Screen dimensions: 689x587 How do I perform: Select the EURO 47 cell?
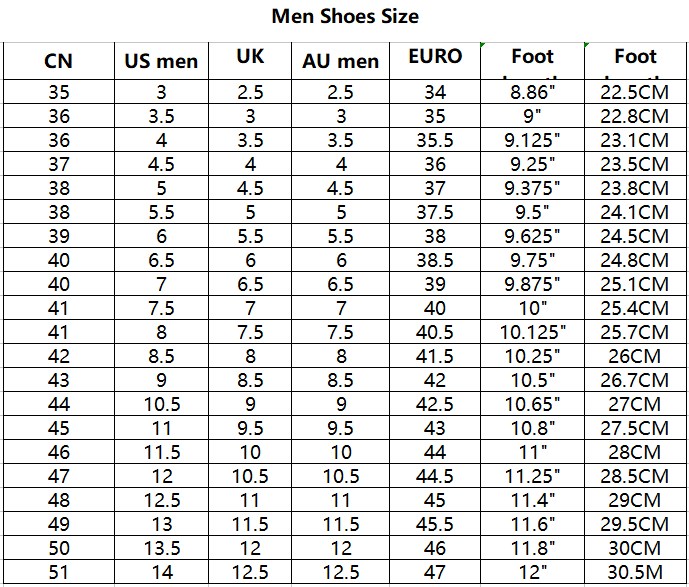coord(435,572)
